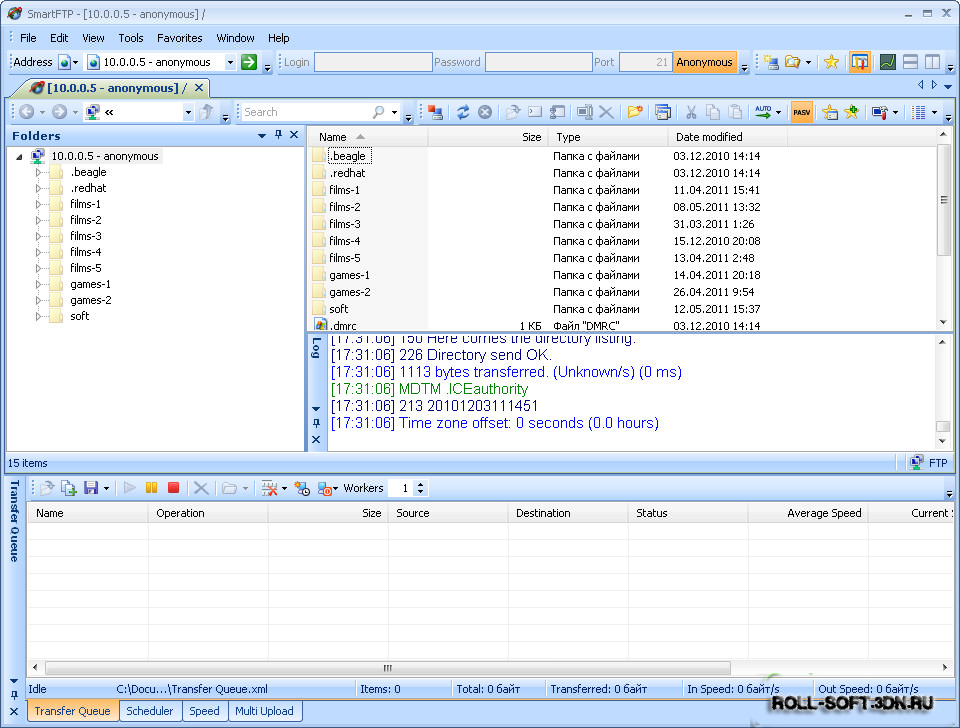Create a new folder via toolbar icon
This screenshot has height=728, width=960.
point(635,112)
